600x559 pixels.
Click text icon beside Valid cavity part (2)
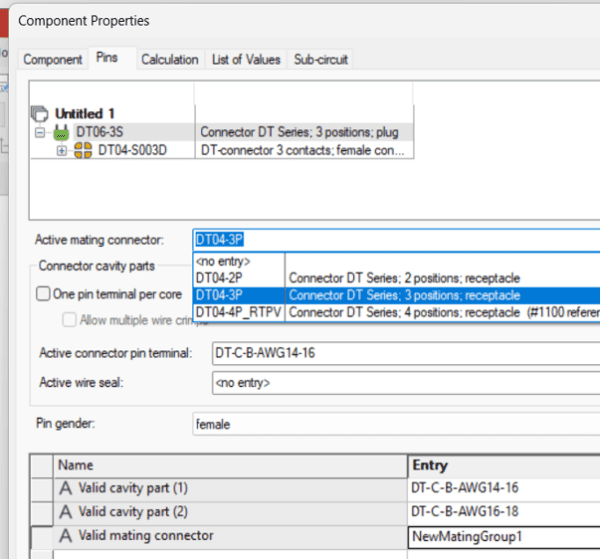67,512
